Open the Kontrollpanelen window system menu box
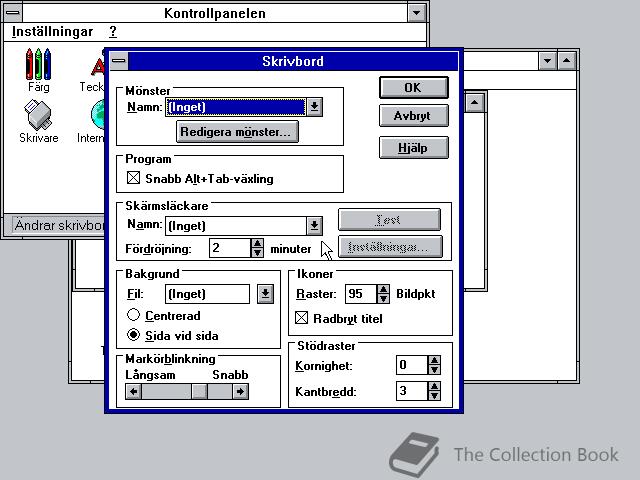640x480 pixels. coord(13,13)
